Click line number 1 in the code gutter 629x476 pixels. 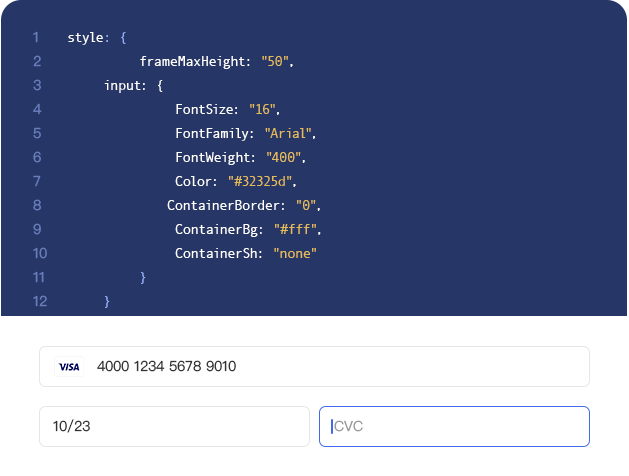coord(36,38)
